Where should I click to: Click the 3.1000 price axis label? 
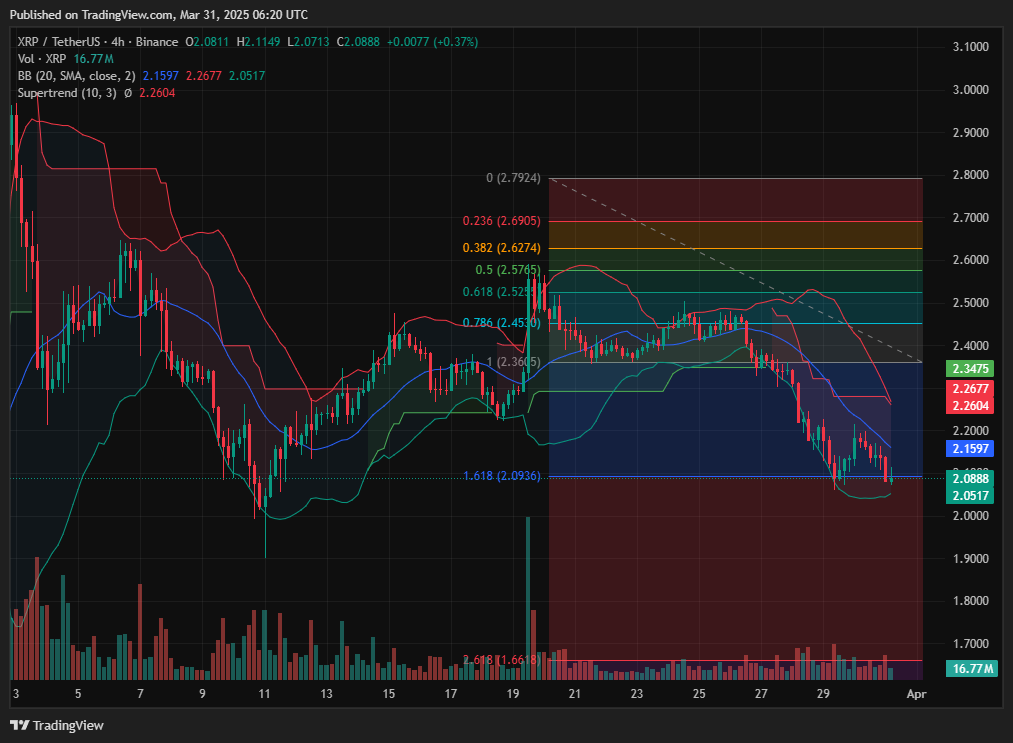972,47
